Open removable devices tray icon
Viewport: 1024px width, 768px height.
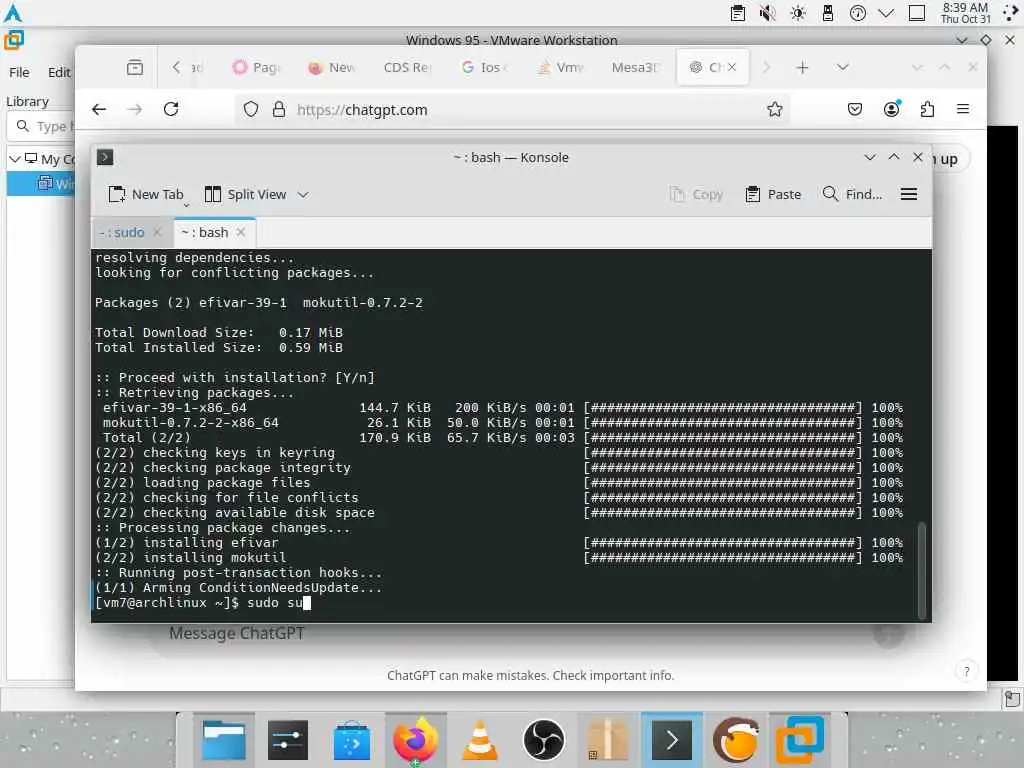pyautogui.click(x=827, y=13)
